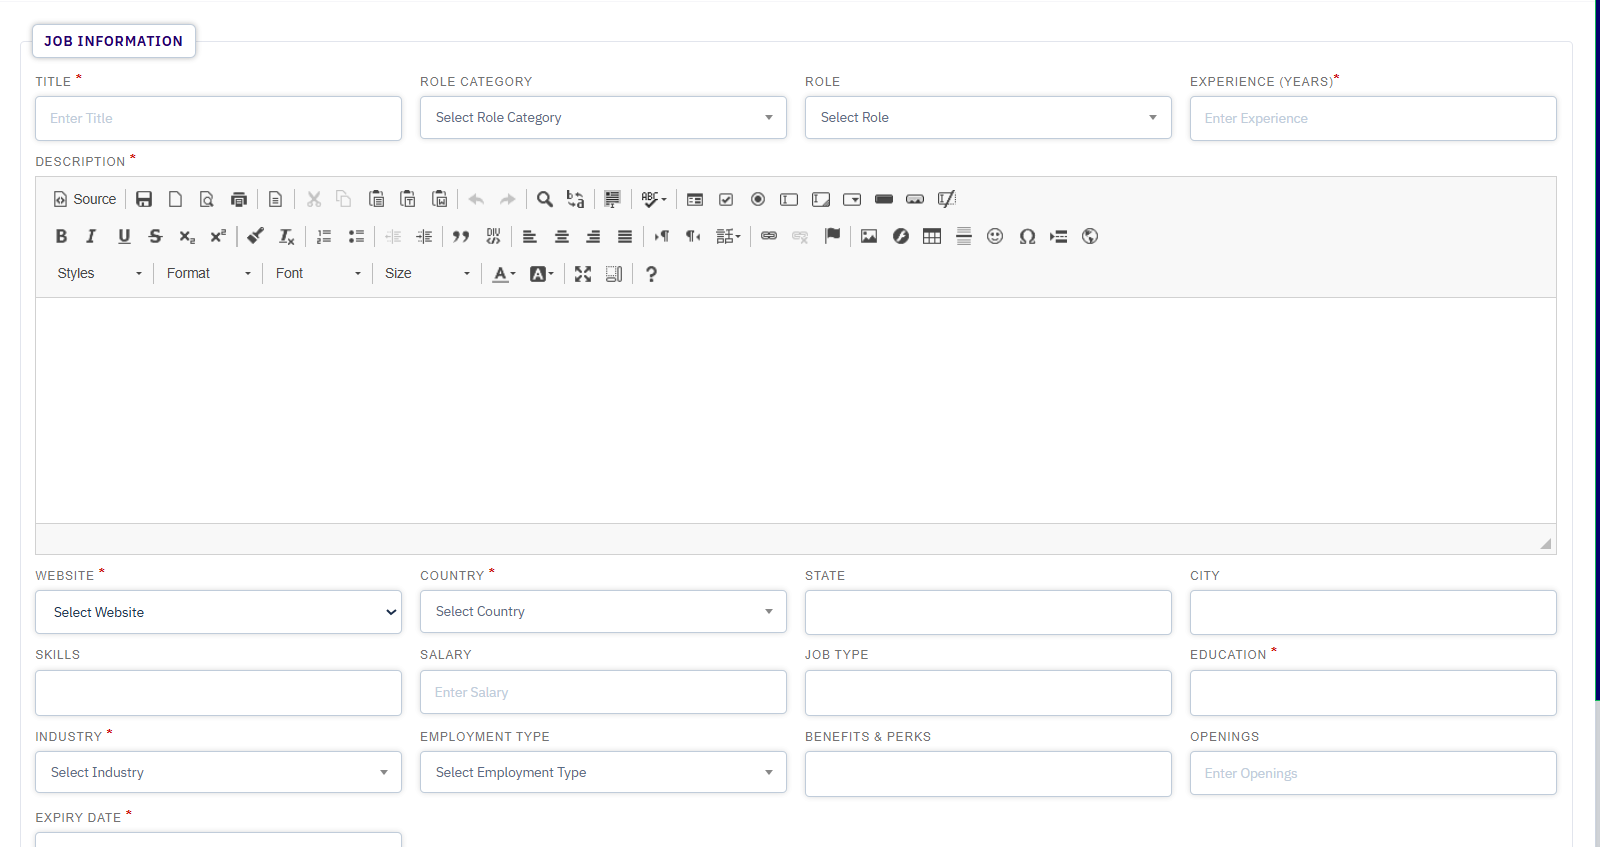Click the Education input field
This screenshot has height=847, width=1600.
coord(1373,693)
